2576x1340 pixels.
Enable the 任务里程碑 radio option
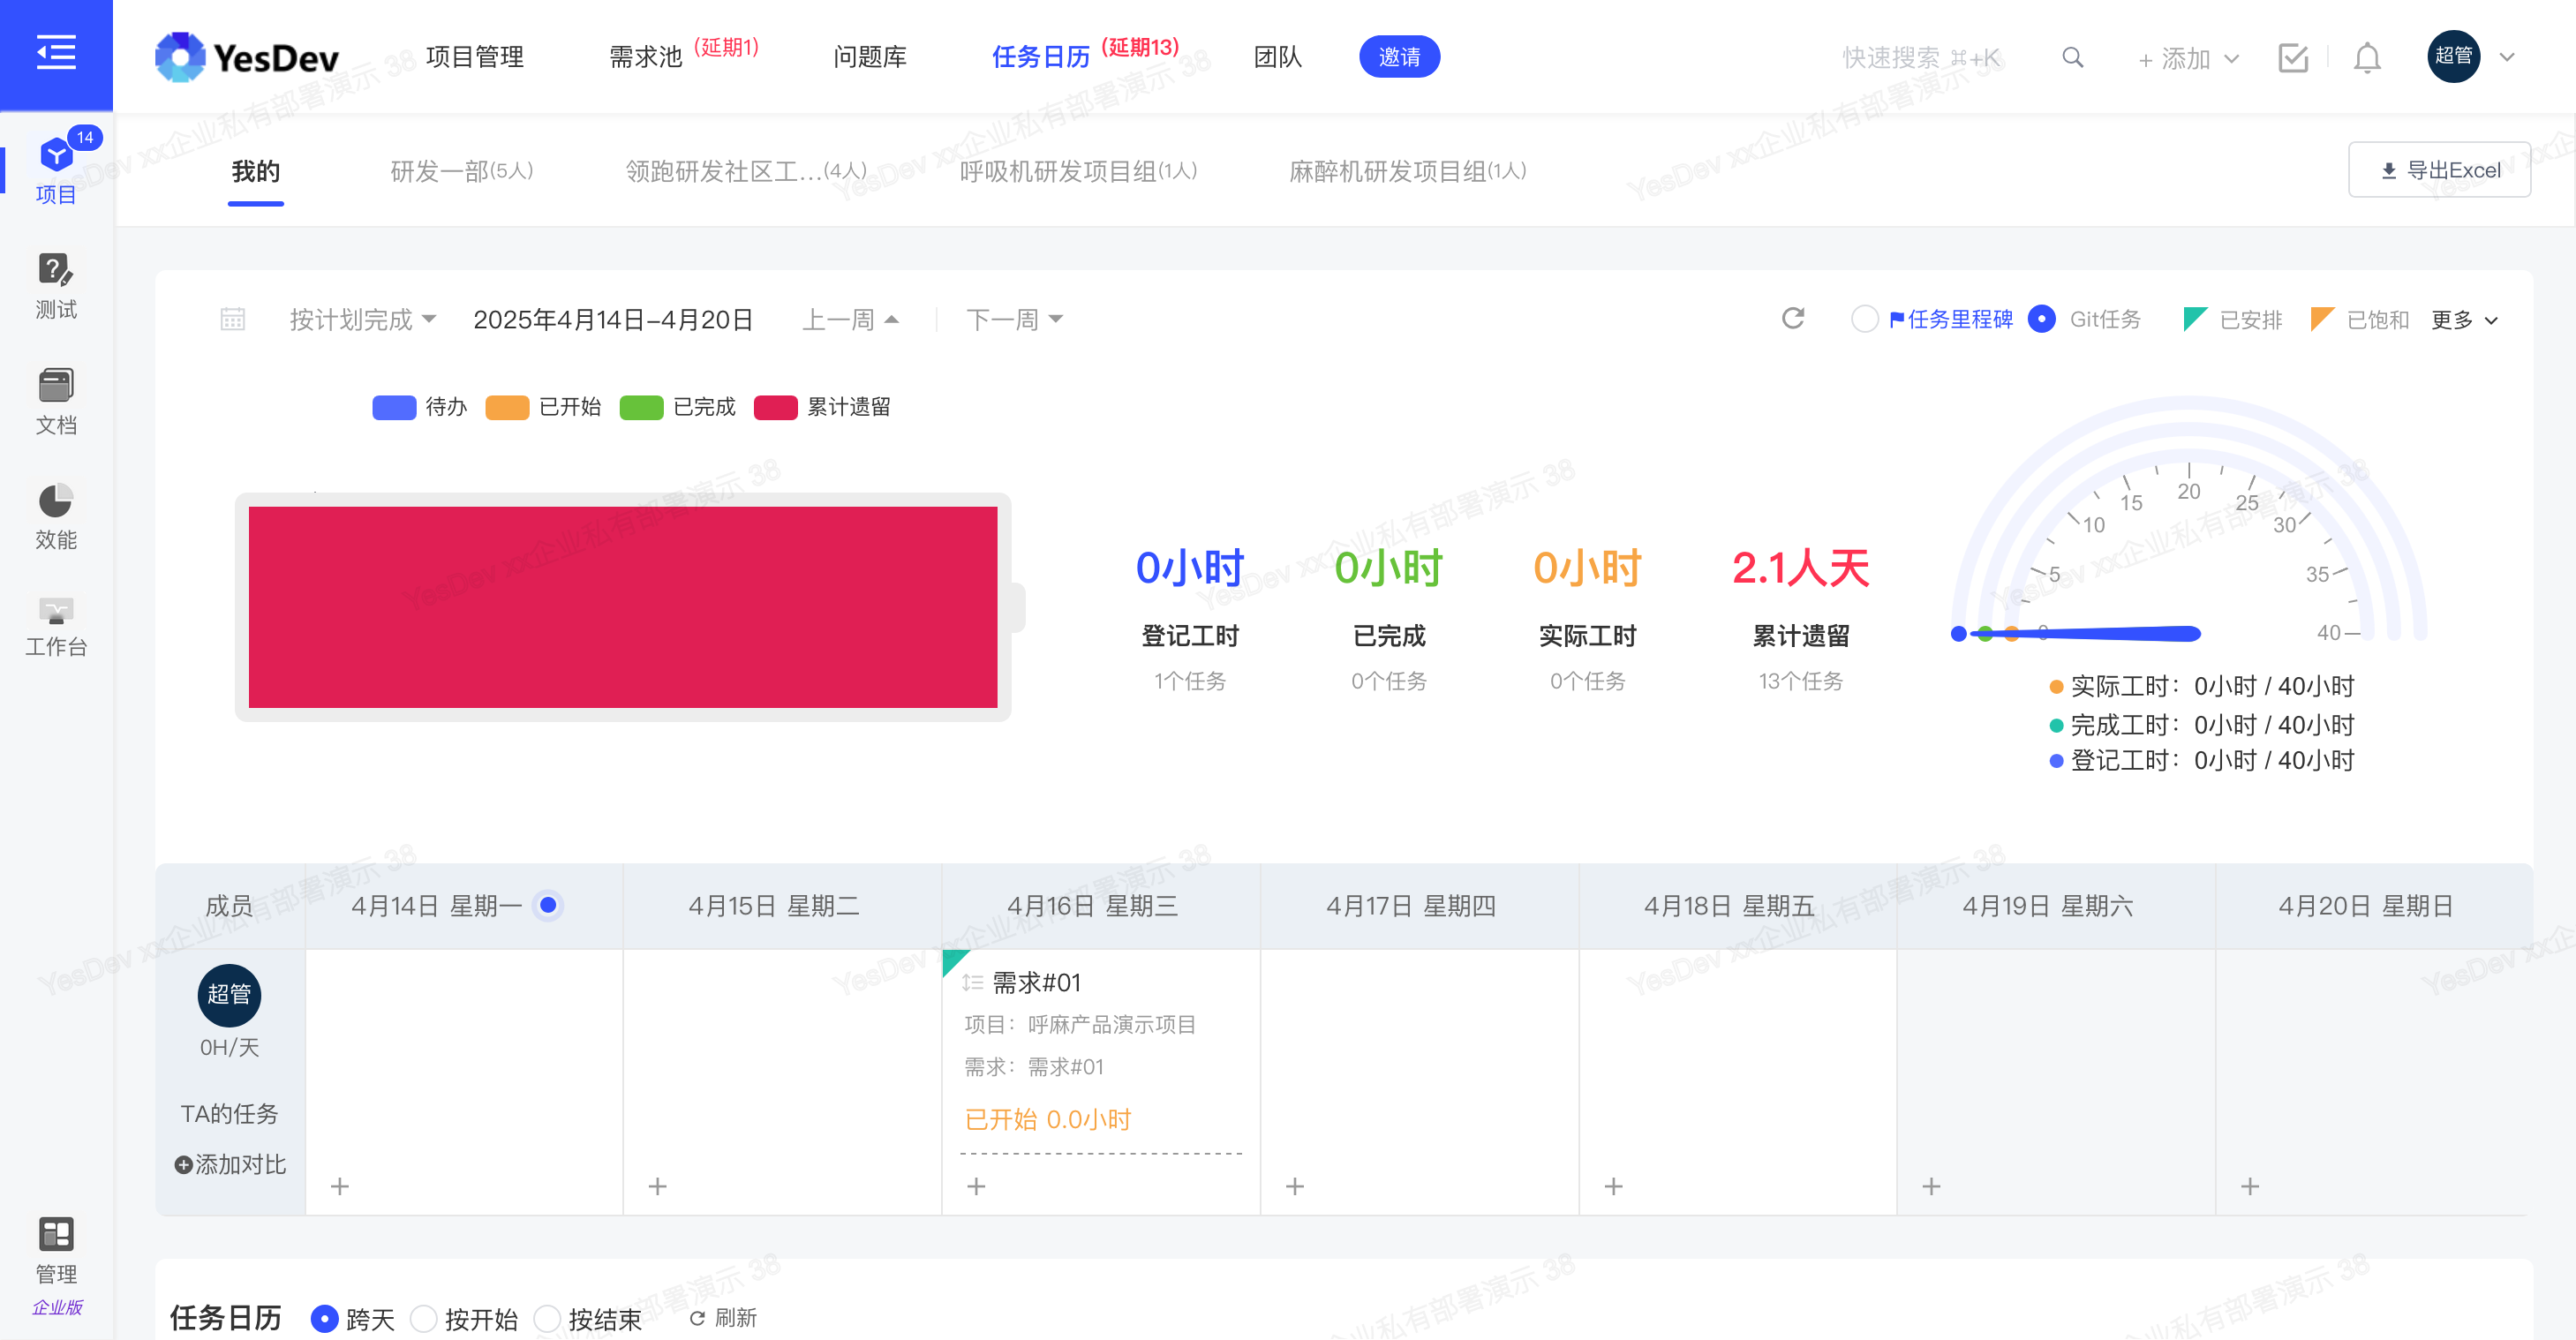click(x=1864, y=320)
